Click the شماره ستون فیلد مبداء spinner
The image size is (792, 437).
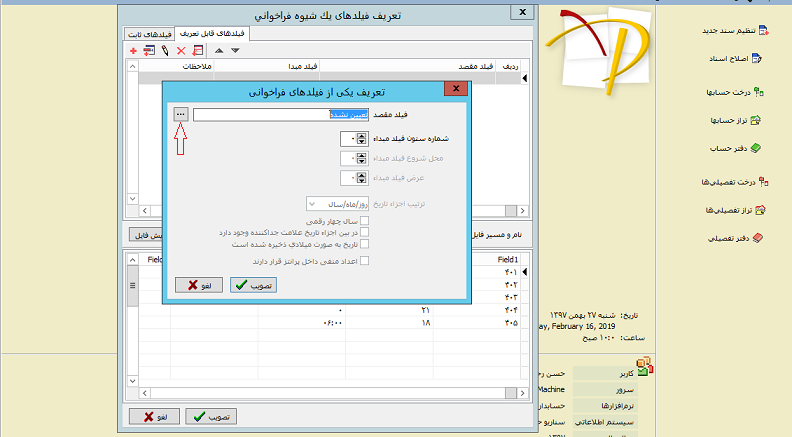coord(360,138)
